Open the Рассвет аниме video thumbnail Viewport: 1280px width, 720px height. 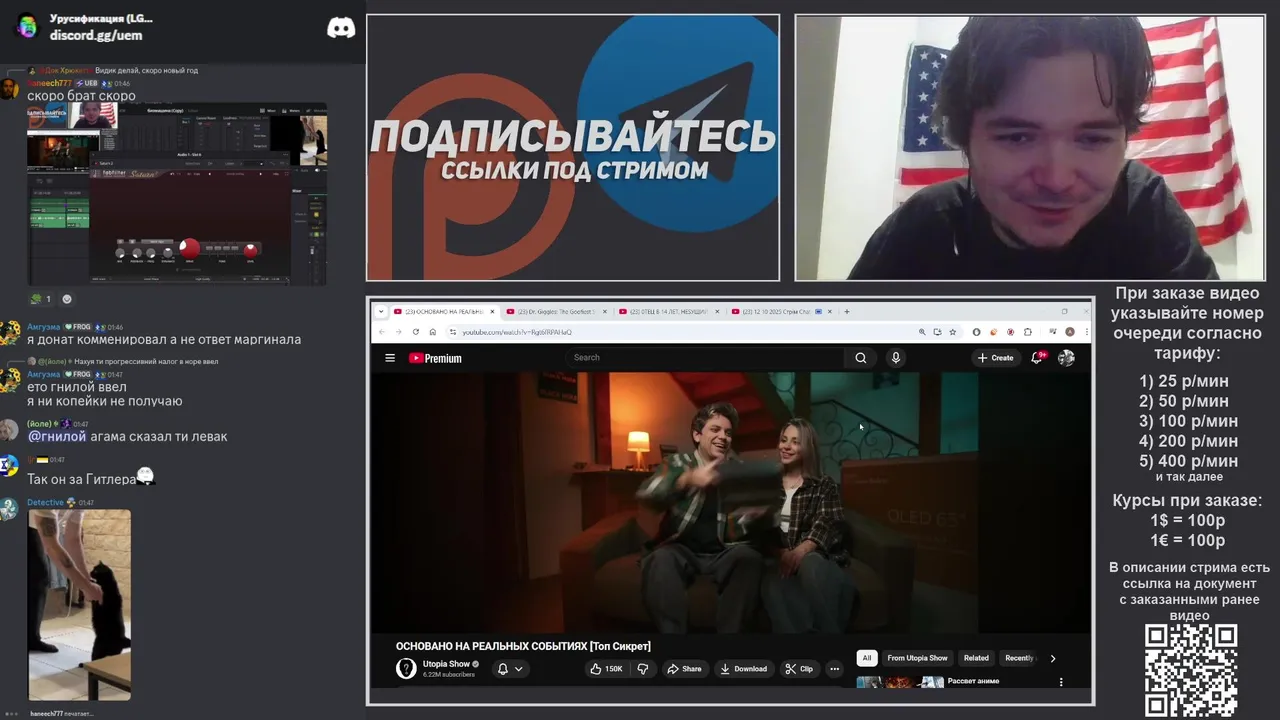click(900, 683)
